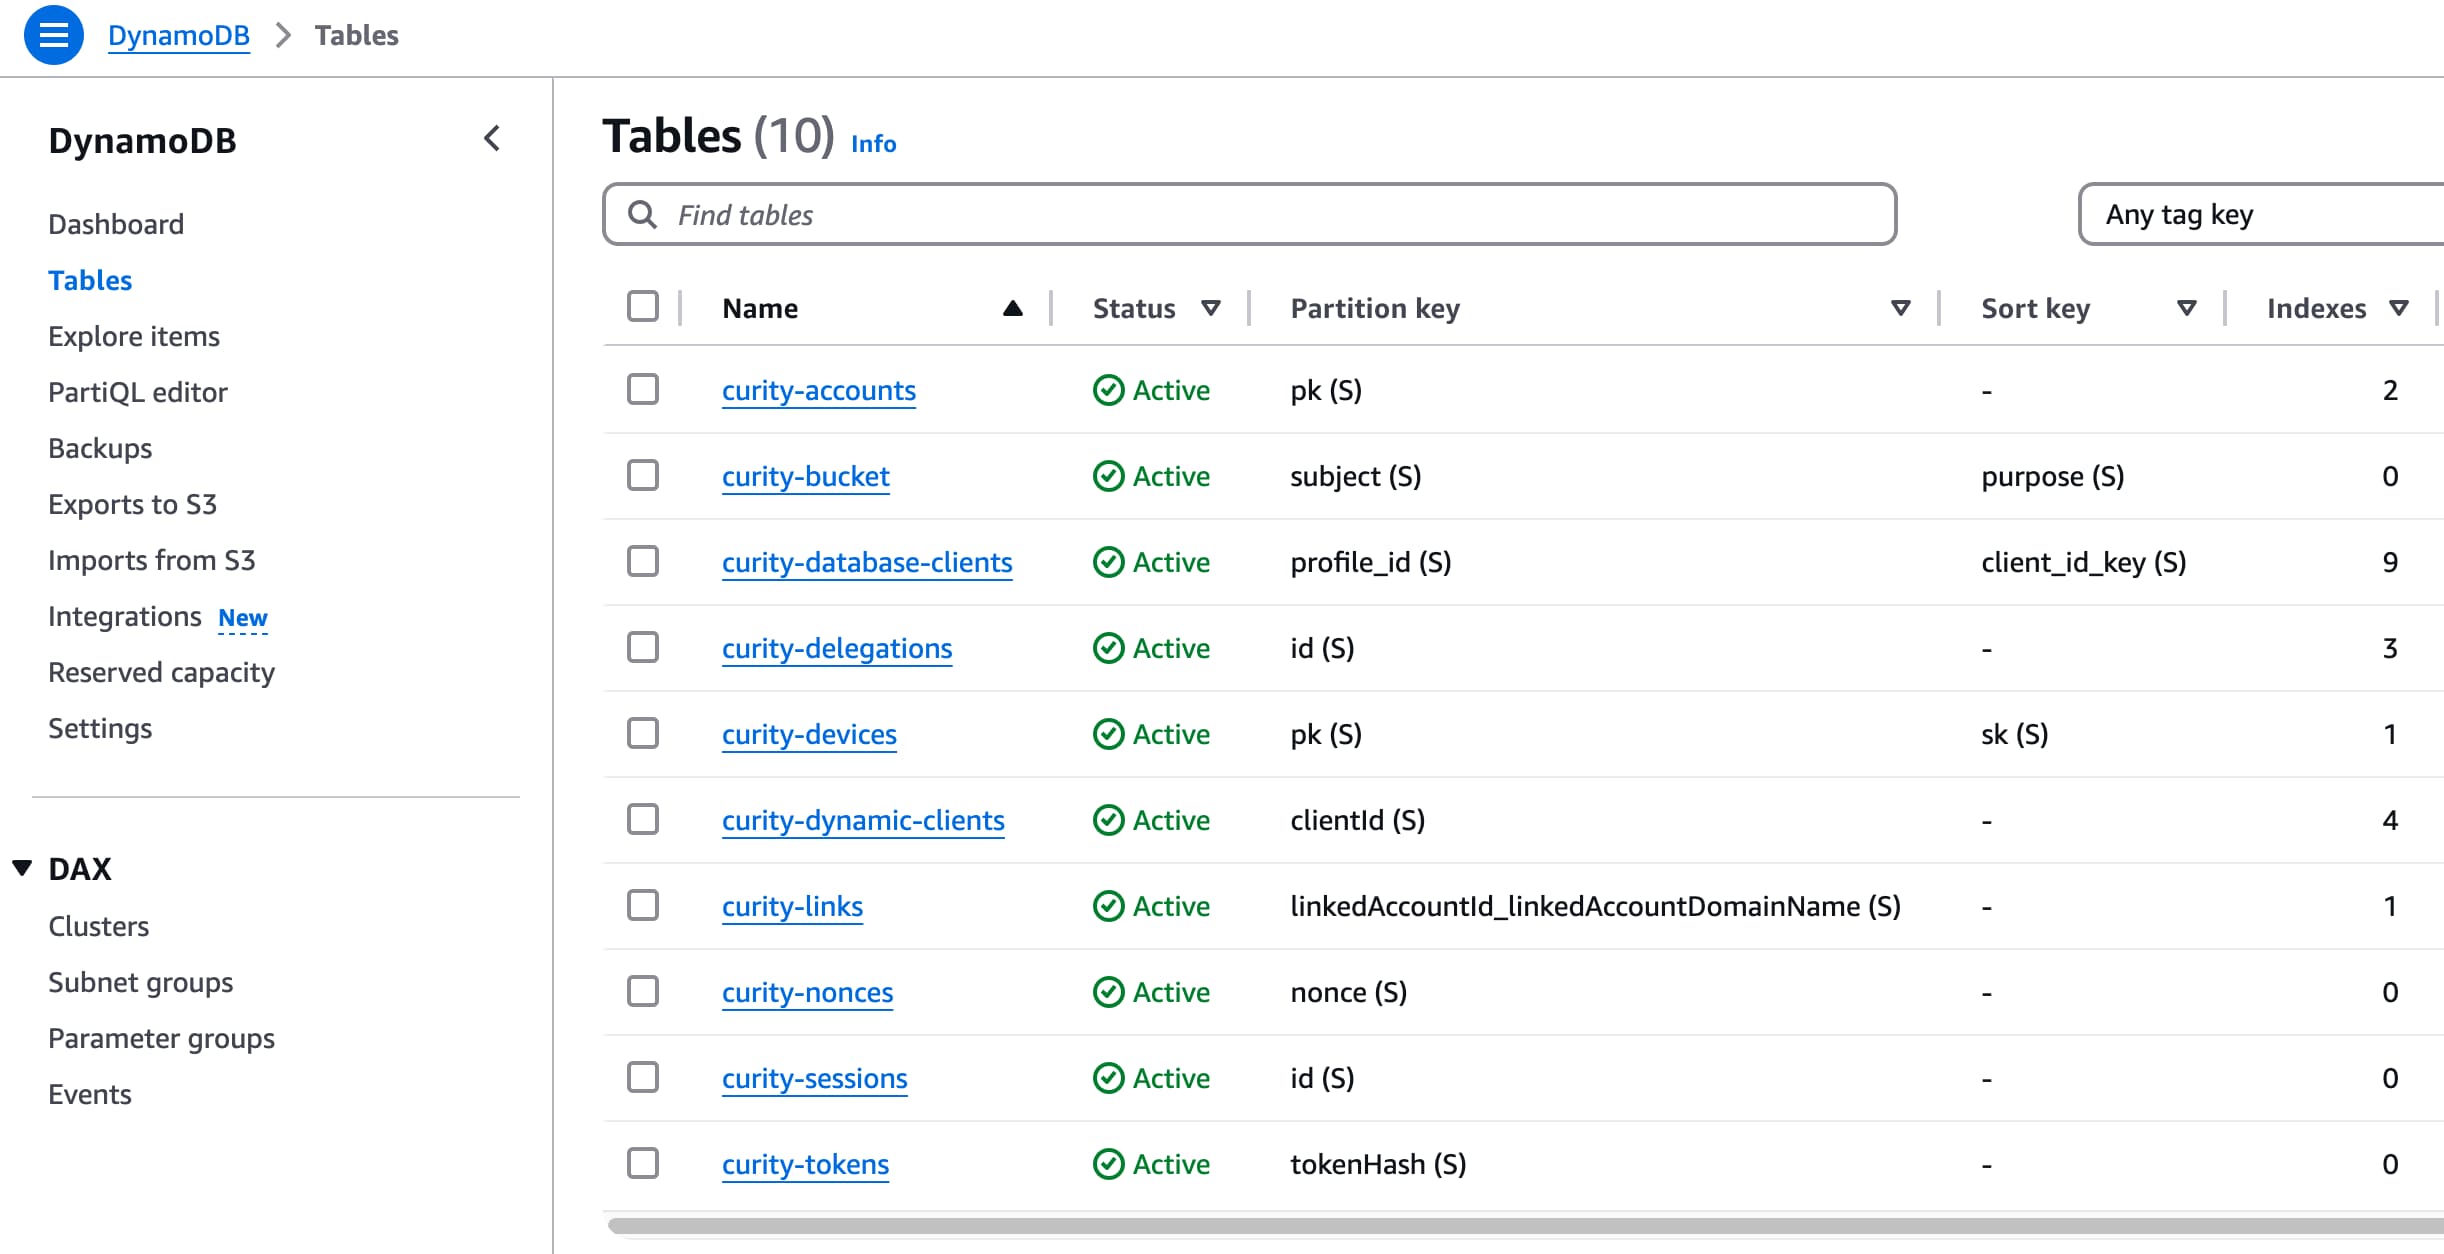The height and width of the screenshot is (1254, 2444).
Task: Click the client_id_key (S) sort key cell
Action: pyautogui.click(x=2084, y=562)
